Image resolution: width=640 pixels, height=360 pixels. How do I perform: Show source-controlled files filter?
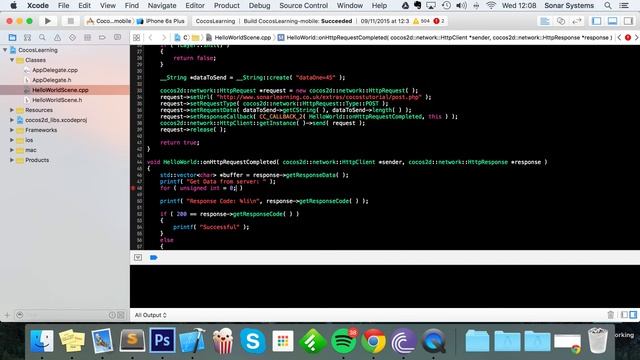point(121,315)
